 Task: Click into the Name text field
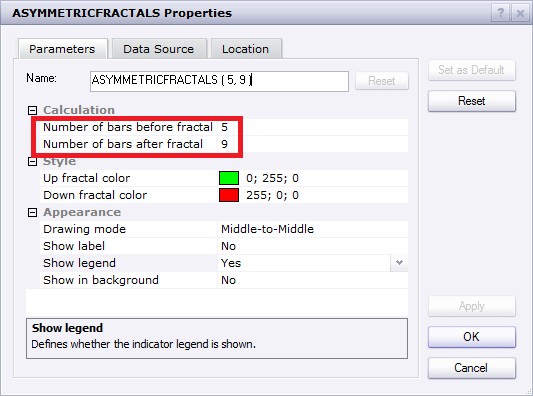[219, 81]
